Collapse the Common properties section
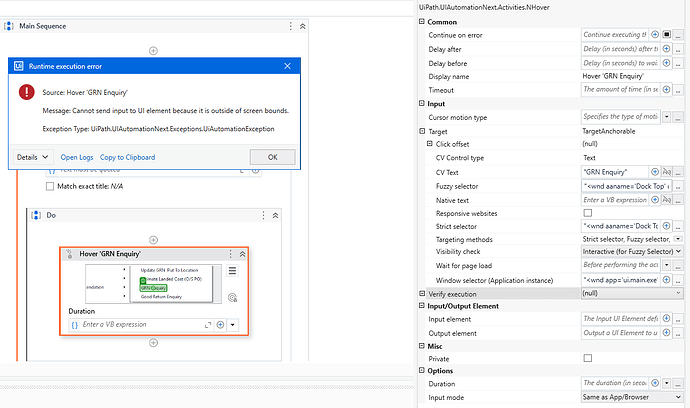The height and width of the screenshot is (408, 690). tap(422, 21)
